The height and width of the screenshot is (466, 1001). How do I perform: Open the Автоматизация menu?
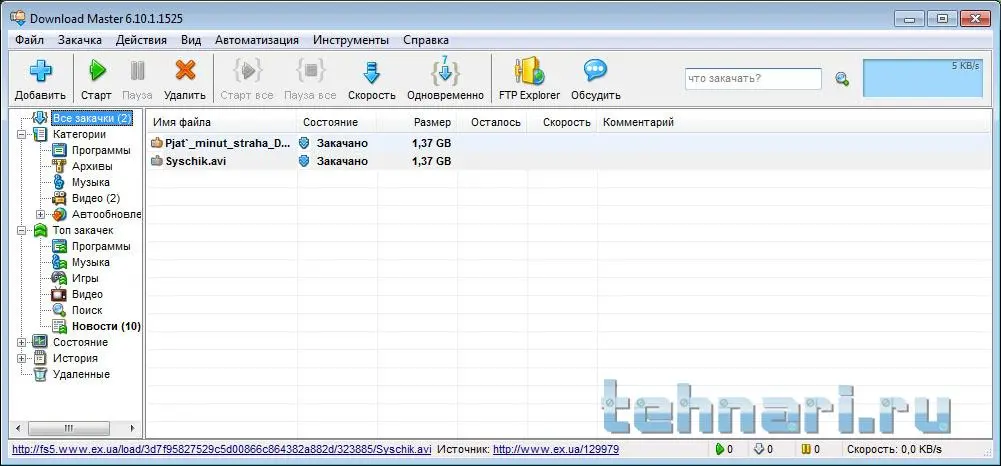pos(257,40)
